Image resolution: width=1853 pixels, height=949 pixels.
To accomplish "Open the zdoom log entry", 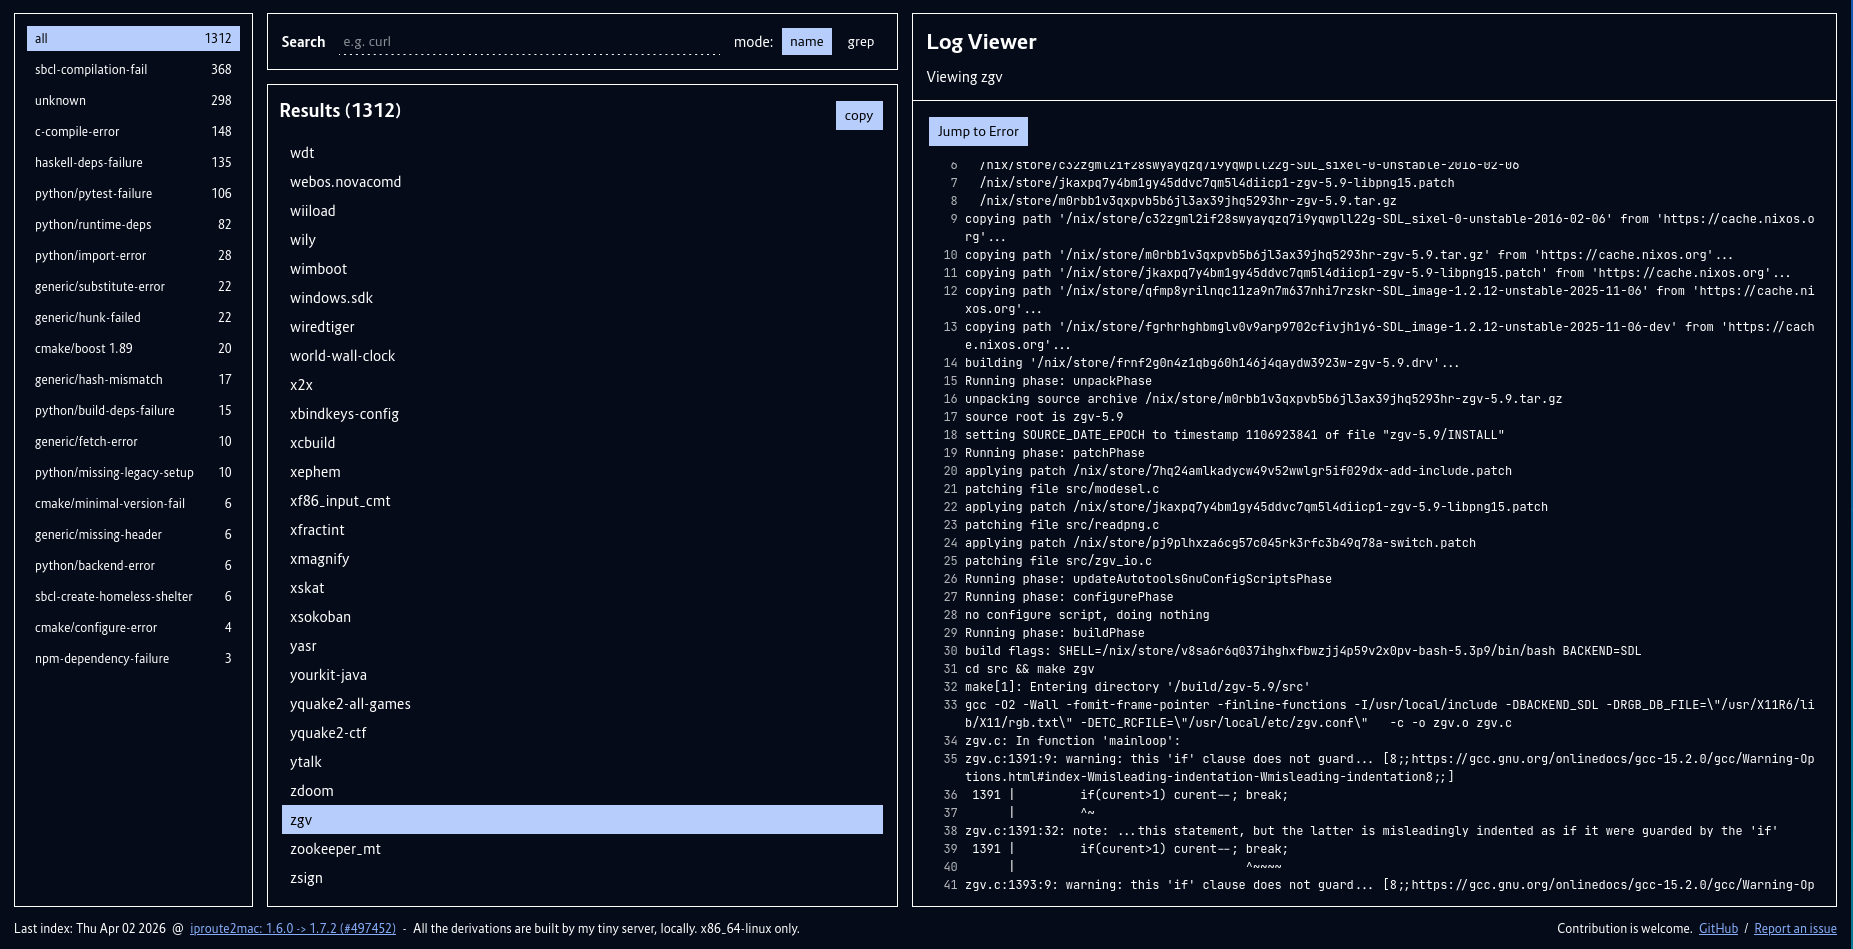I will (x=312, y=791).
